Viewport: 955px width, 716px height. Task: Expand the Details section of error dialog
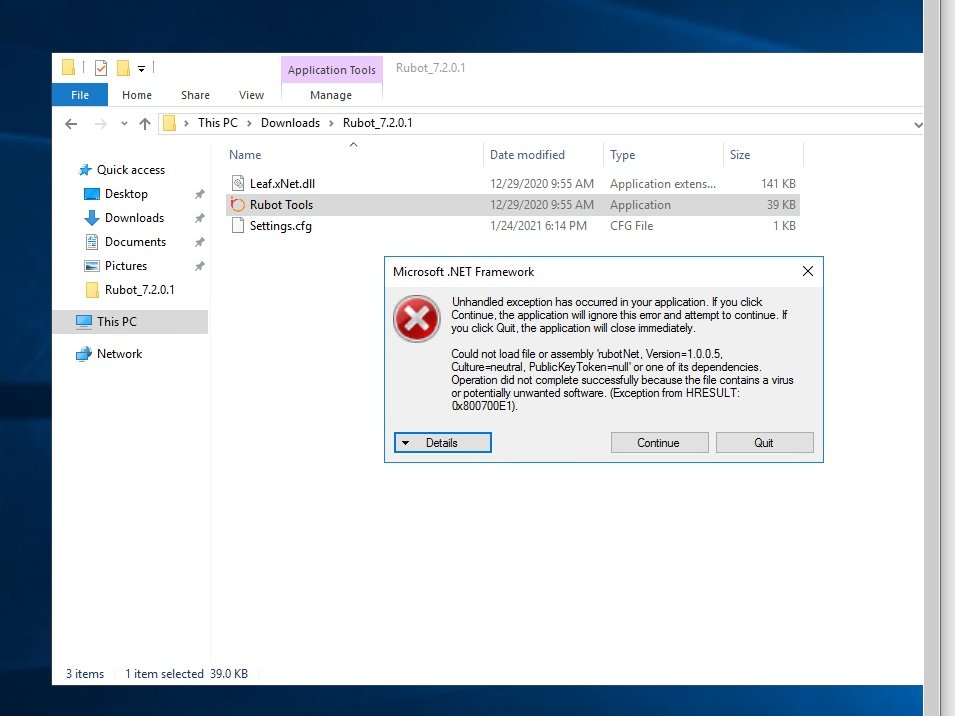point(442,443)
